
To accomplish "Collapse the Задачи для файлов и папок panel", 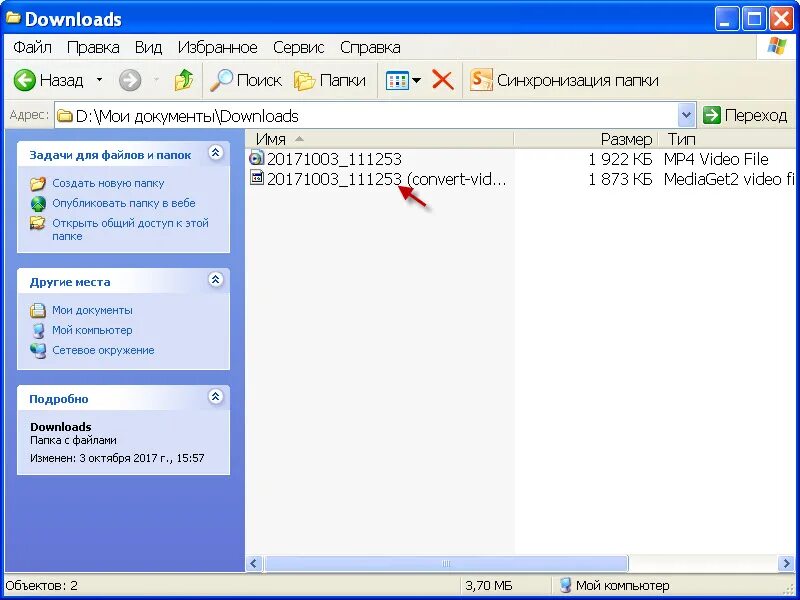I will point(216,154).
